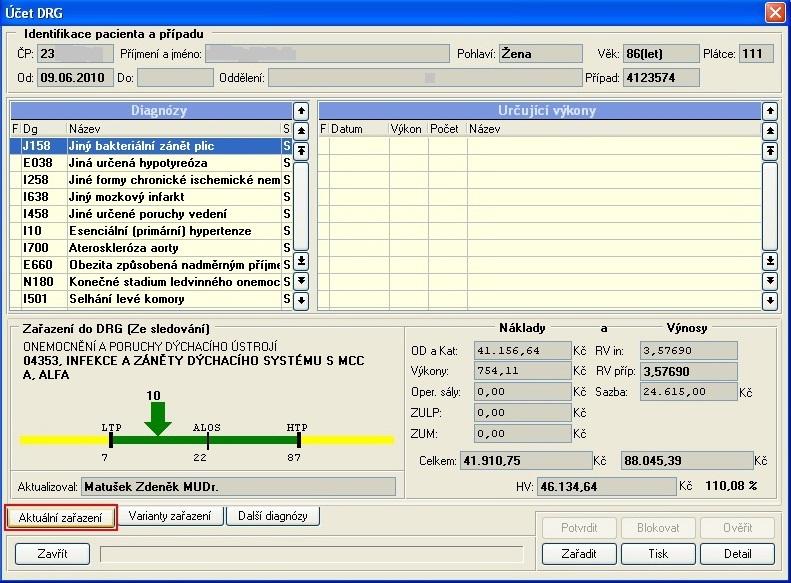791x583 pixels.
Task: Close the Účet DRG window
Action: (x=775, y=12)
